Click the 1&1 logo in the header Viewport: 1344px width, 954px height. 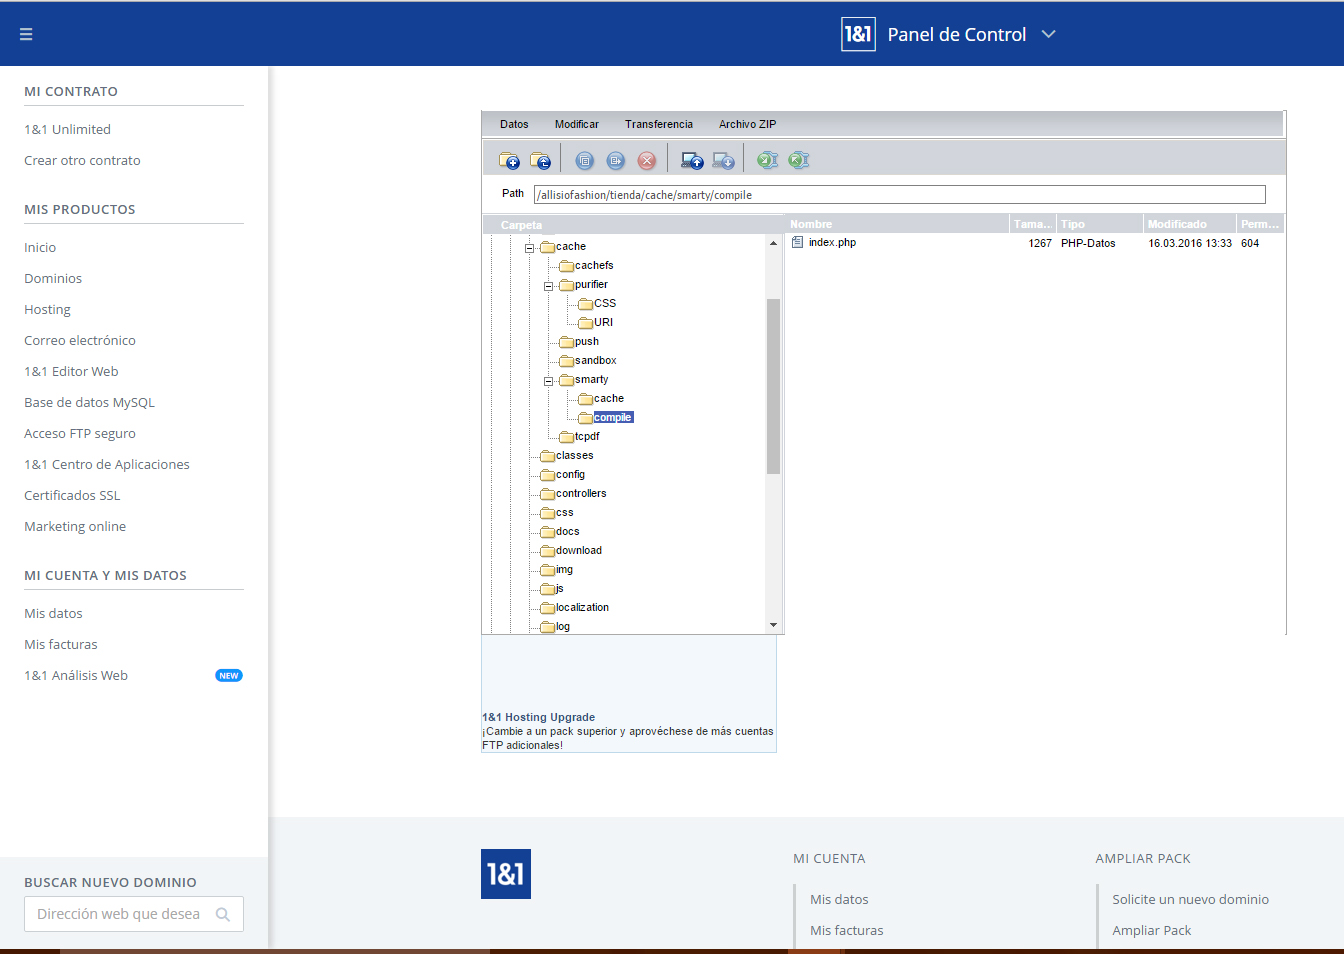[x=858, y=34]
